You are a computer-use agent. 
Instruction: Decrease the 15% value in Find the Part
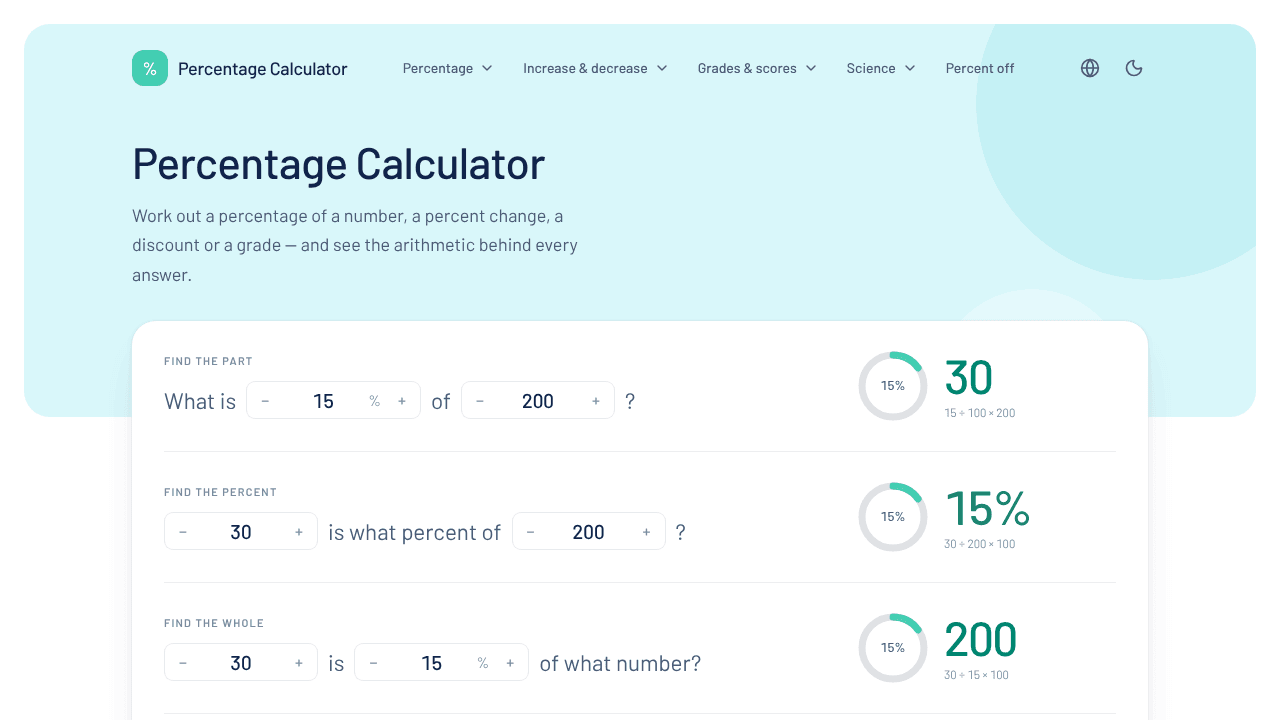265,401
